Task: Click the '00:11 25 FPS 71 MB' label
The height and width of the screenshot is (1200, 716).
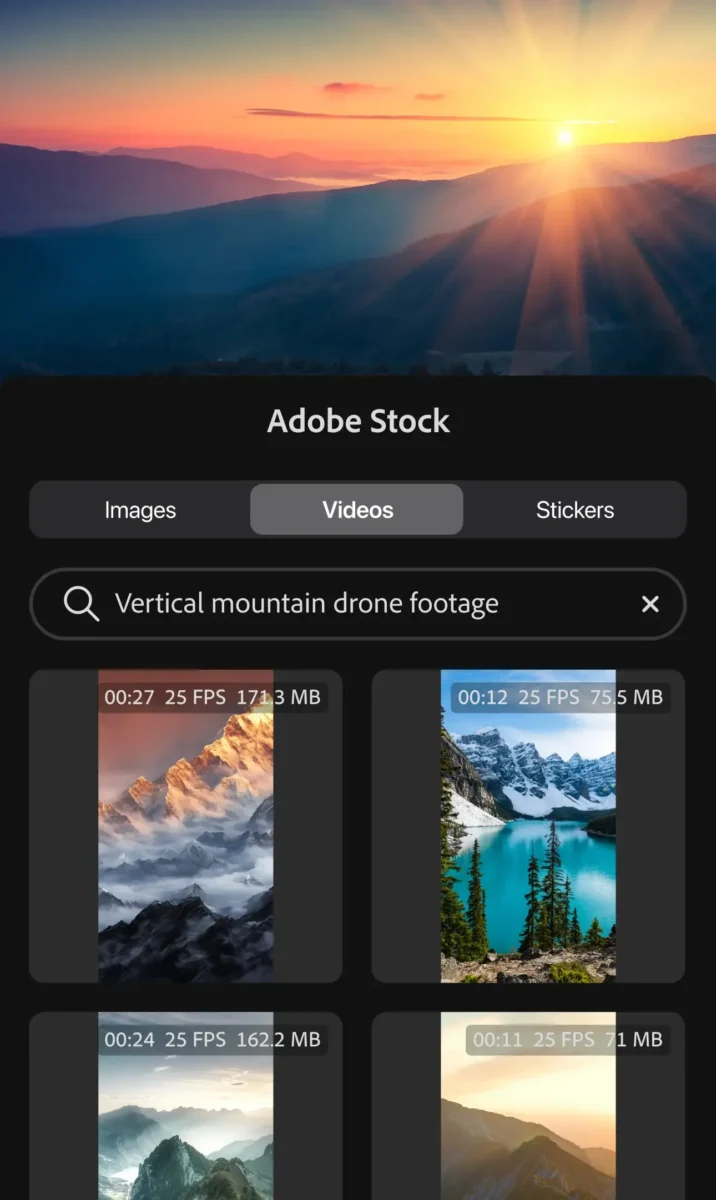Action: point(567,1040)
